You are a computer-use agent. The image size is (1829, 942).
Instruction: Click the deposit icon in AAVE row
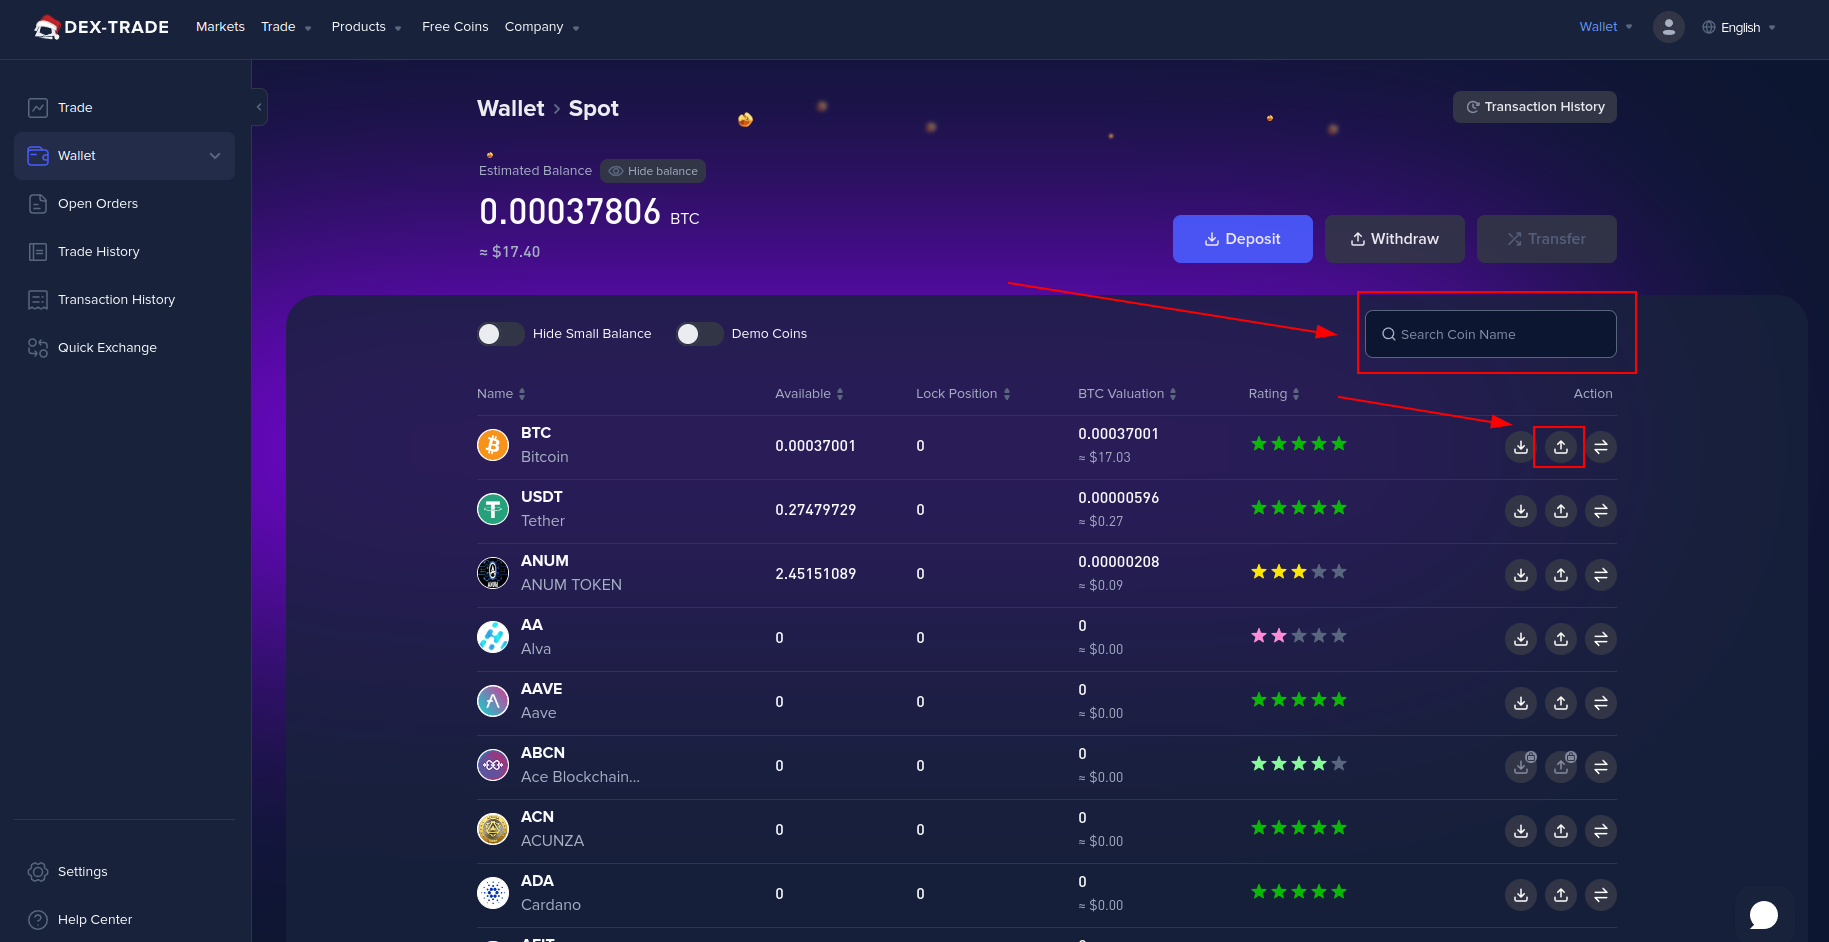[1521, 703]
